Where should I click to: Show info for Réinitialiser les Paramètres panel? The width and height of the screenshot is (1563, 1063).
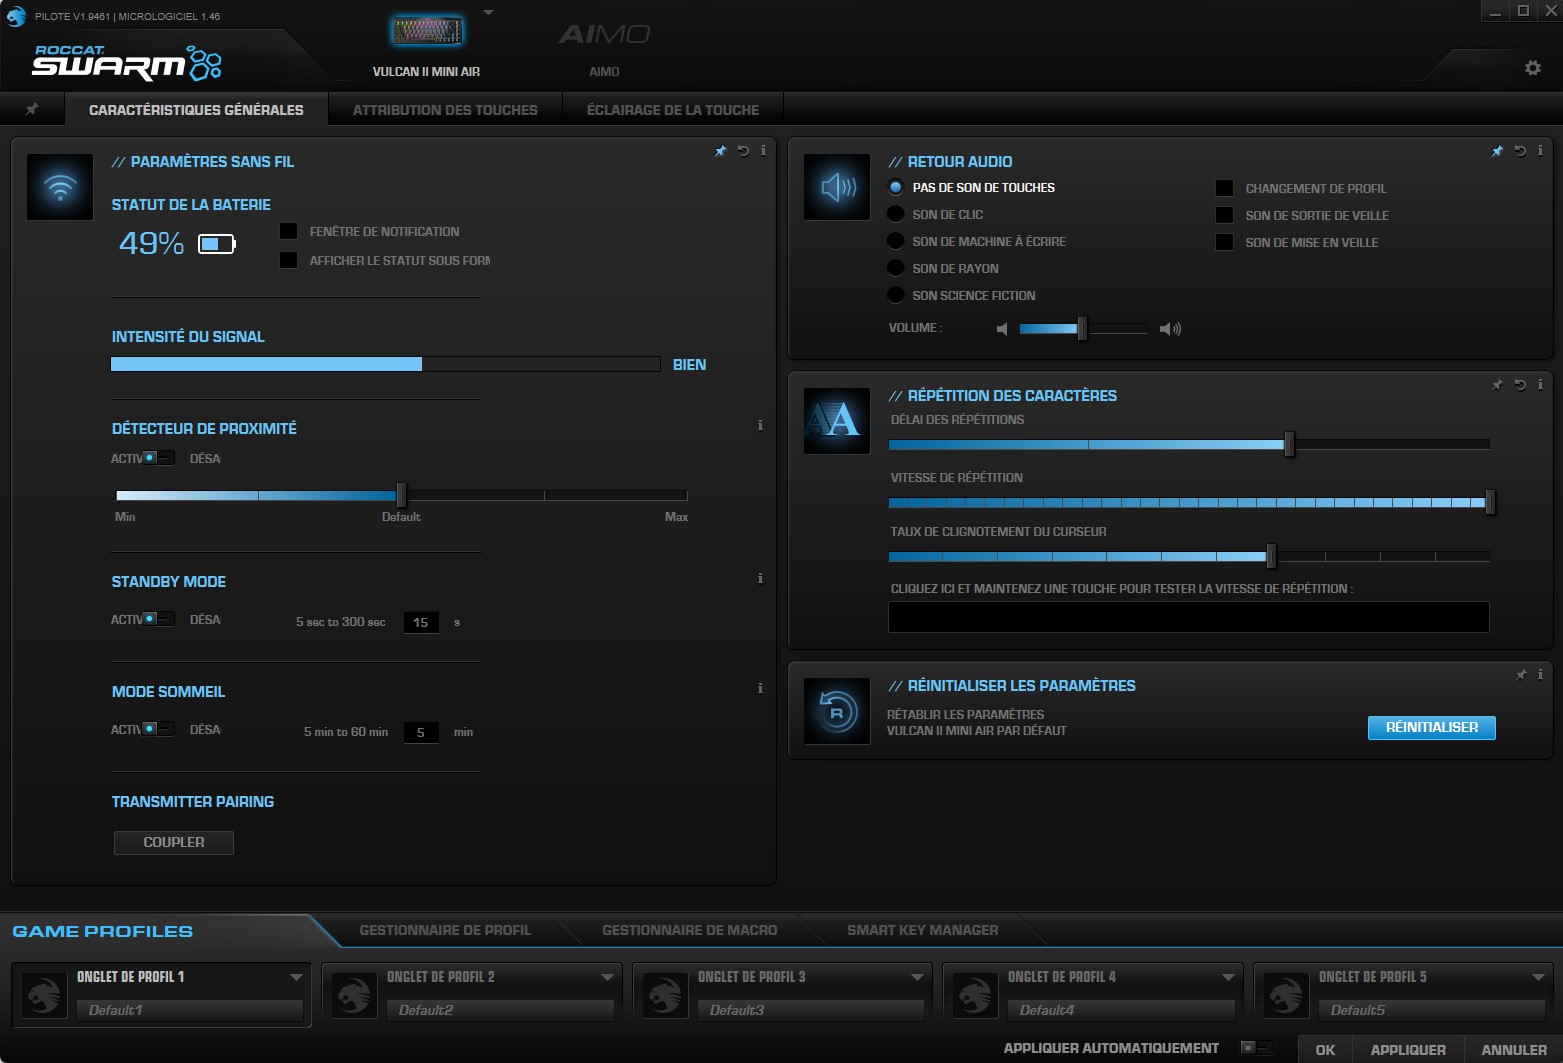tap(1540, 675)
